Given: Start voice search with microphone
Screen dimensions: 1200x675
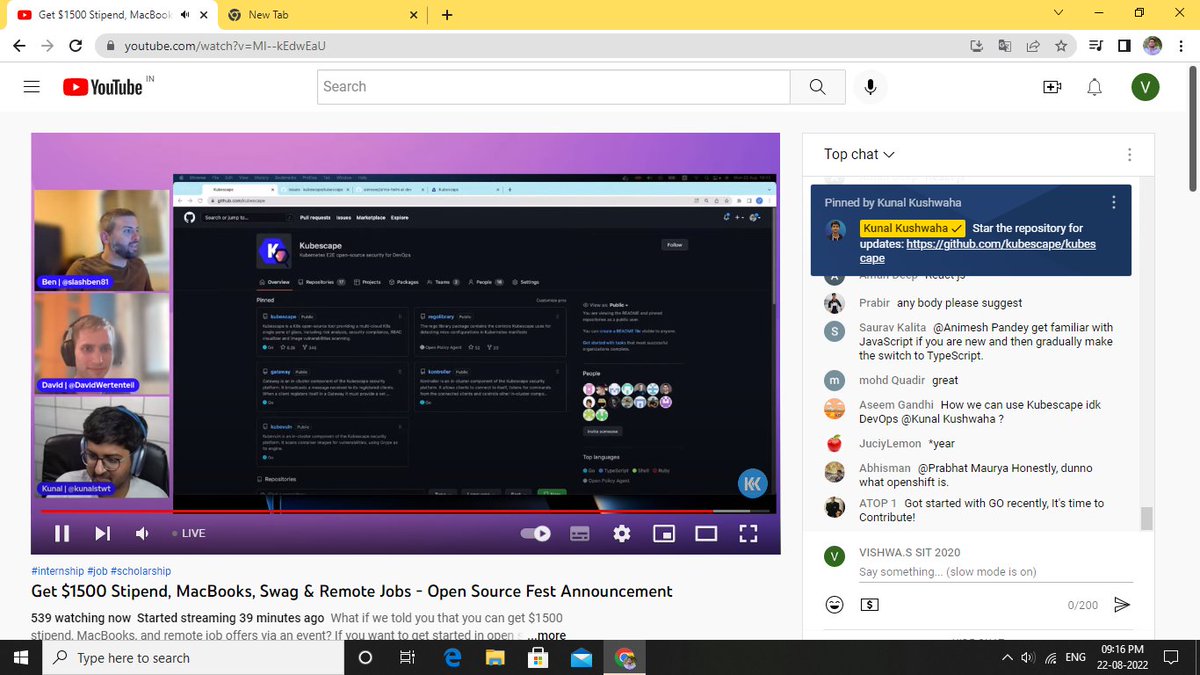Looking at the screenshot, I should pyautogui.click(x=870, y=87).
